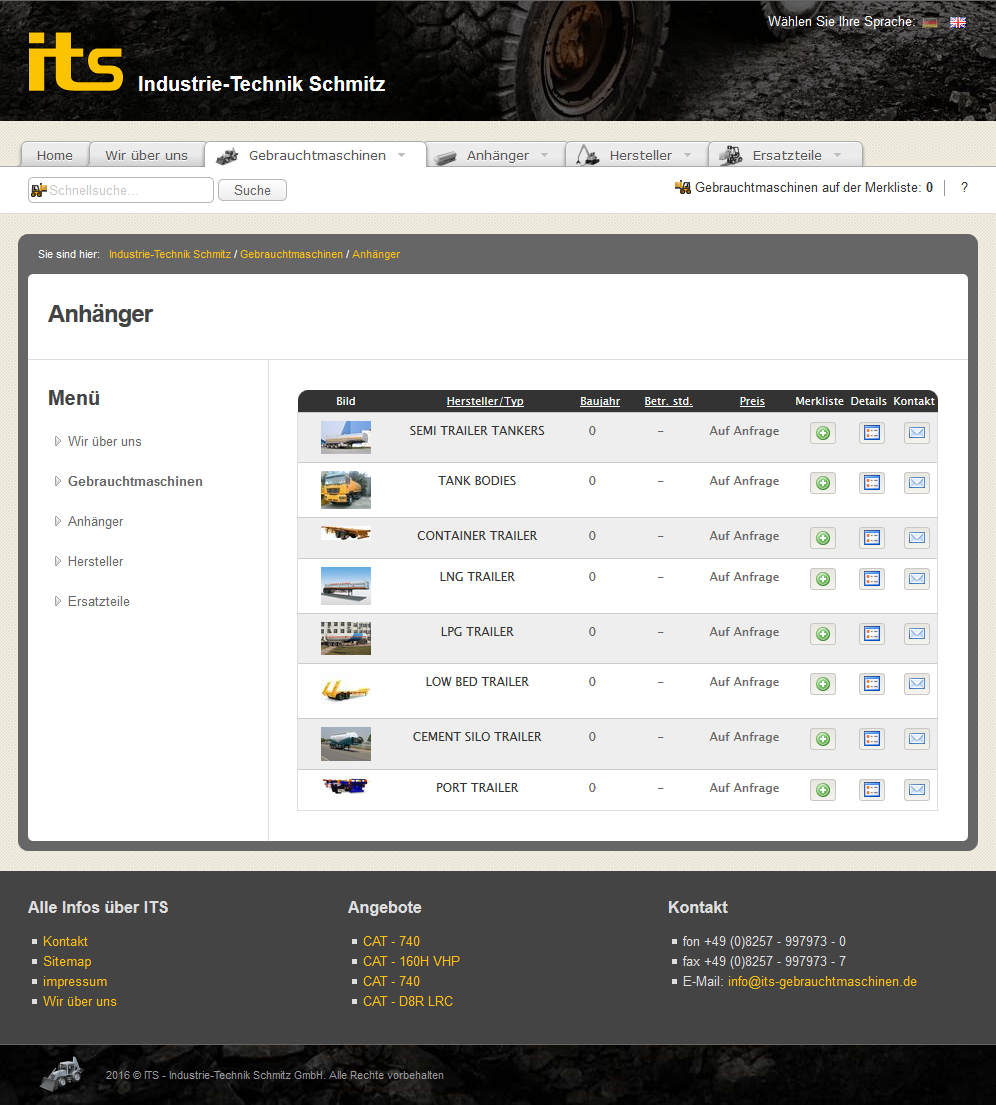
Task: Click contact envelope for CEMENT SILO TRAILER
Action: coord(916,739)
